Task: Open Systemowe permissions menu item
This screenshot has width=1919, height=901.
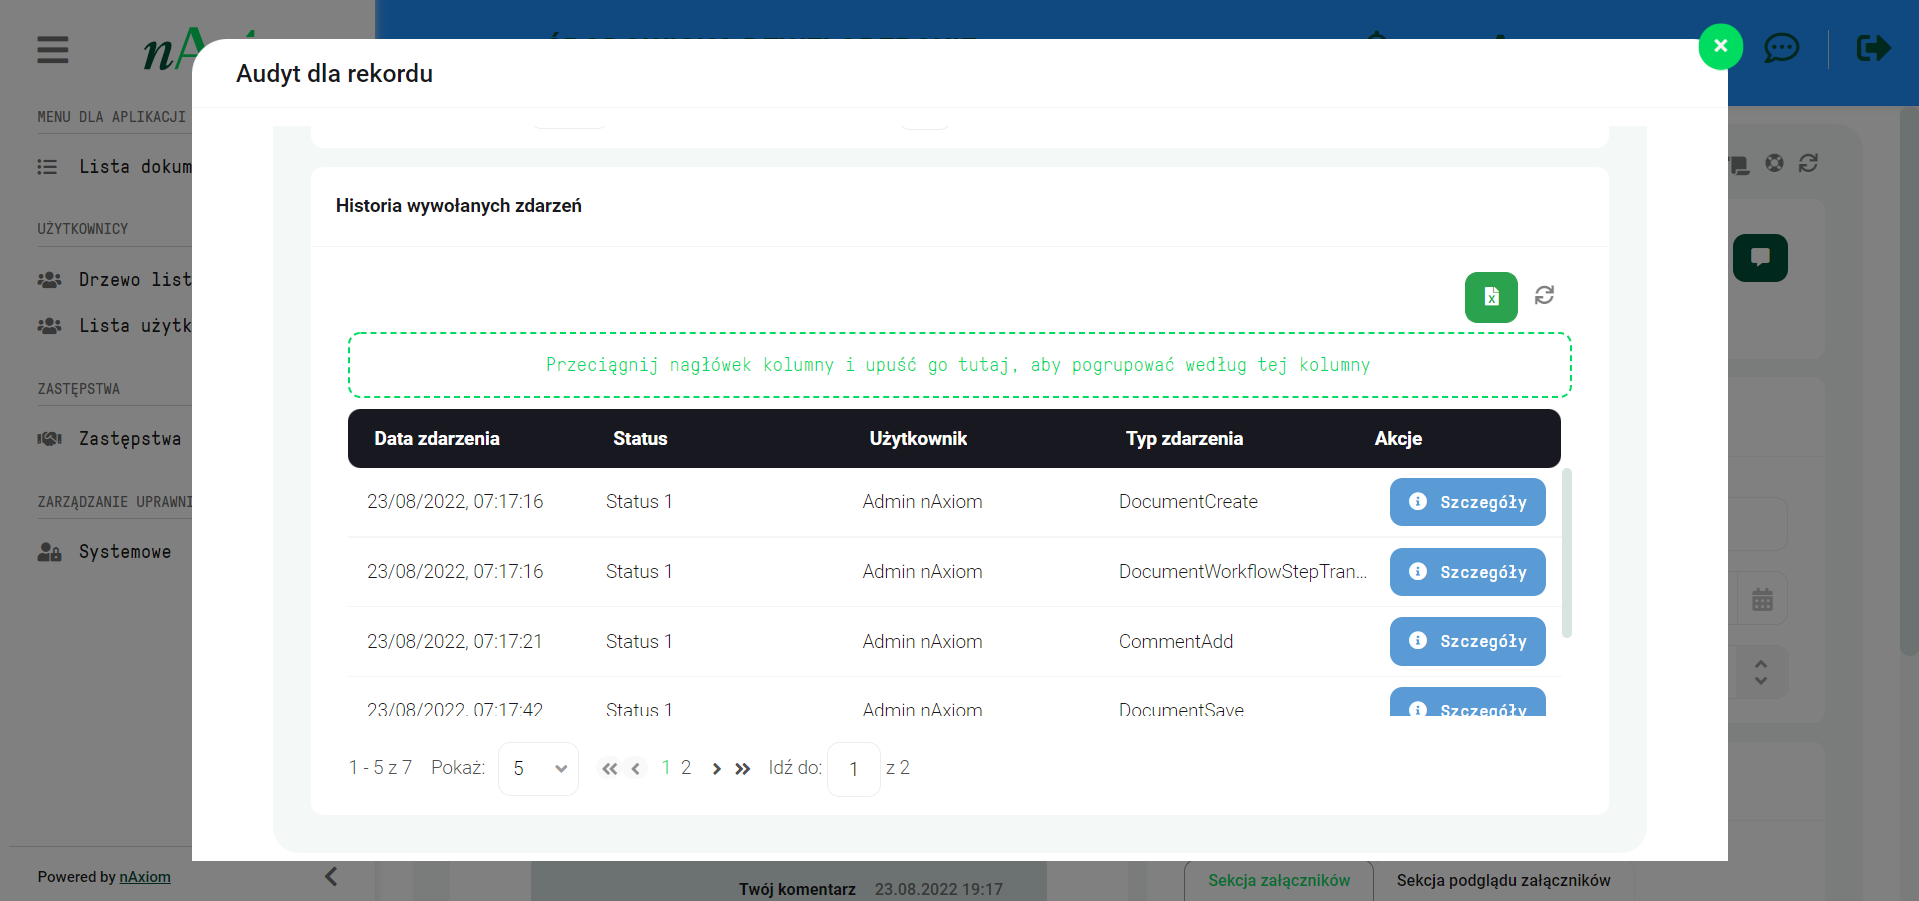Action: (x=125, y=552)
